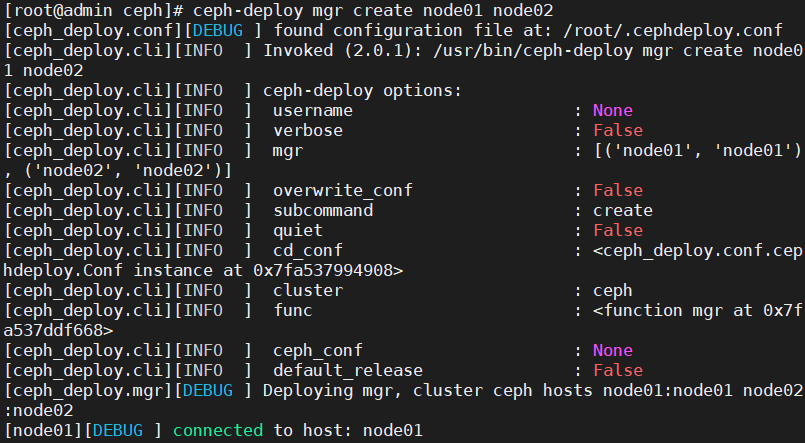The height and width of the screenshot is (443, 805).
Task: Click the 'False' value for default_release
Action: click(x=618, y=371)
